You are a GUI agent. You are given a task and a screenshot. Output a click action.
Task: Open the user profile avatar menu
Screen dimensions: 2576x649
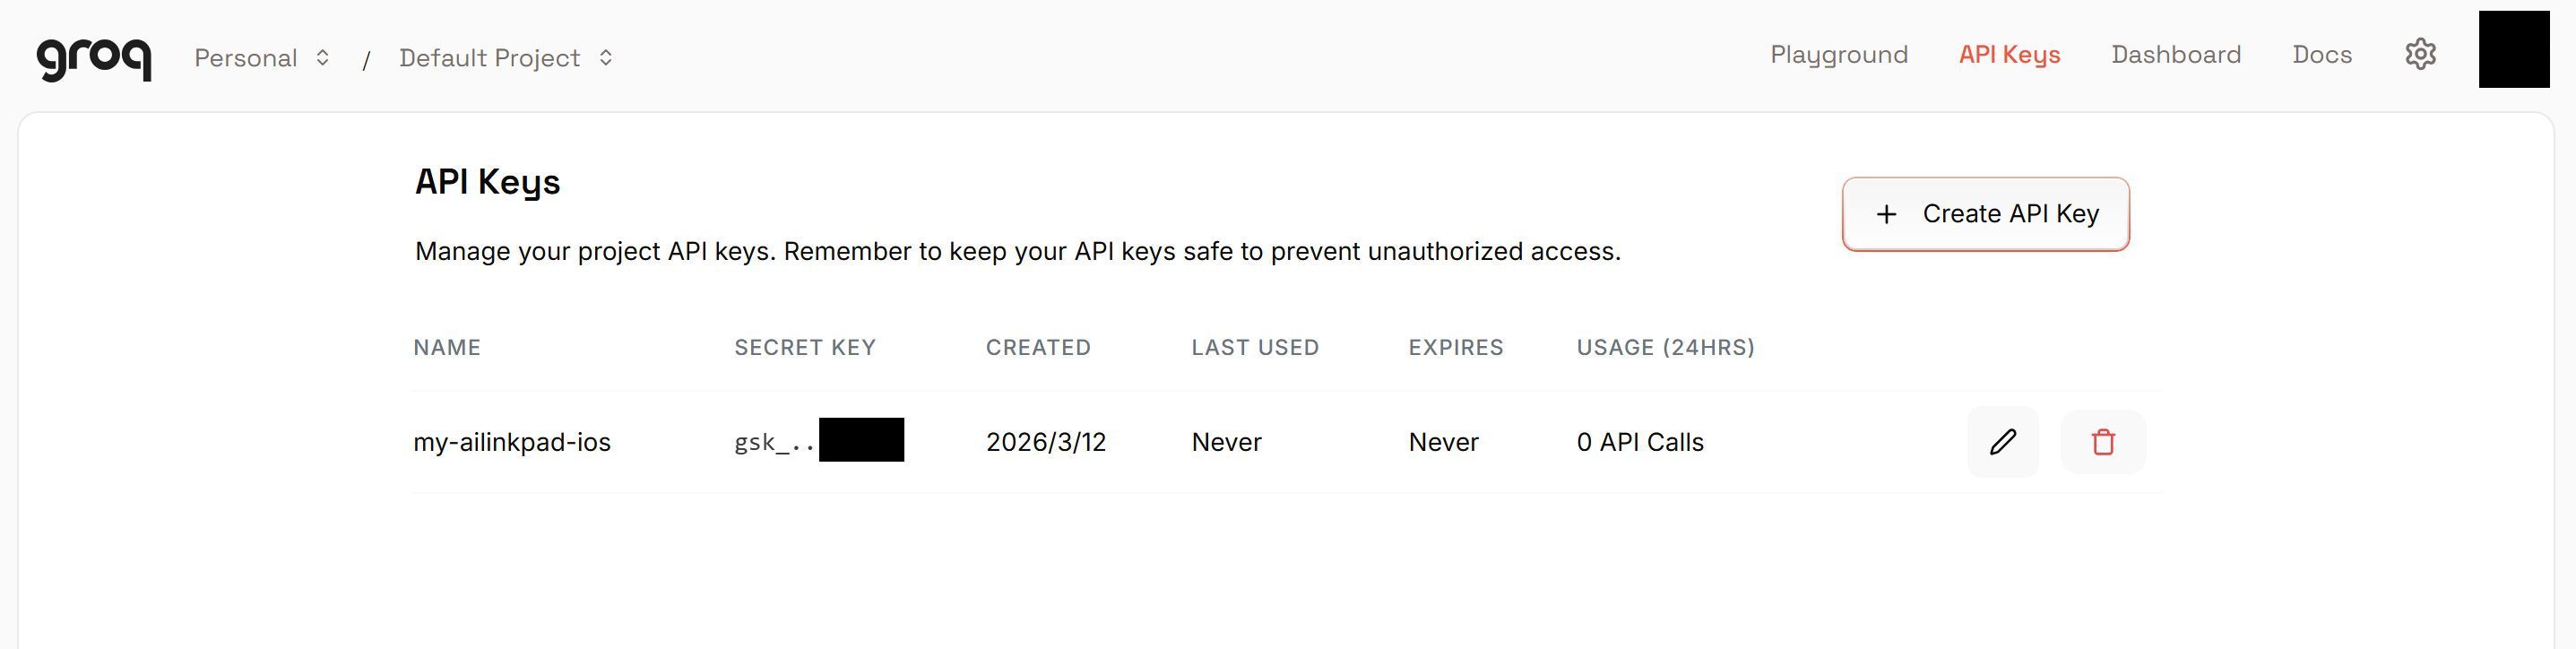[2513, 50]
